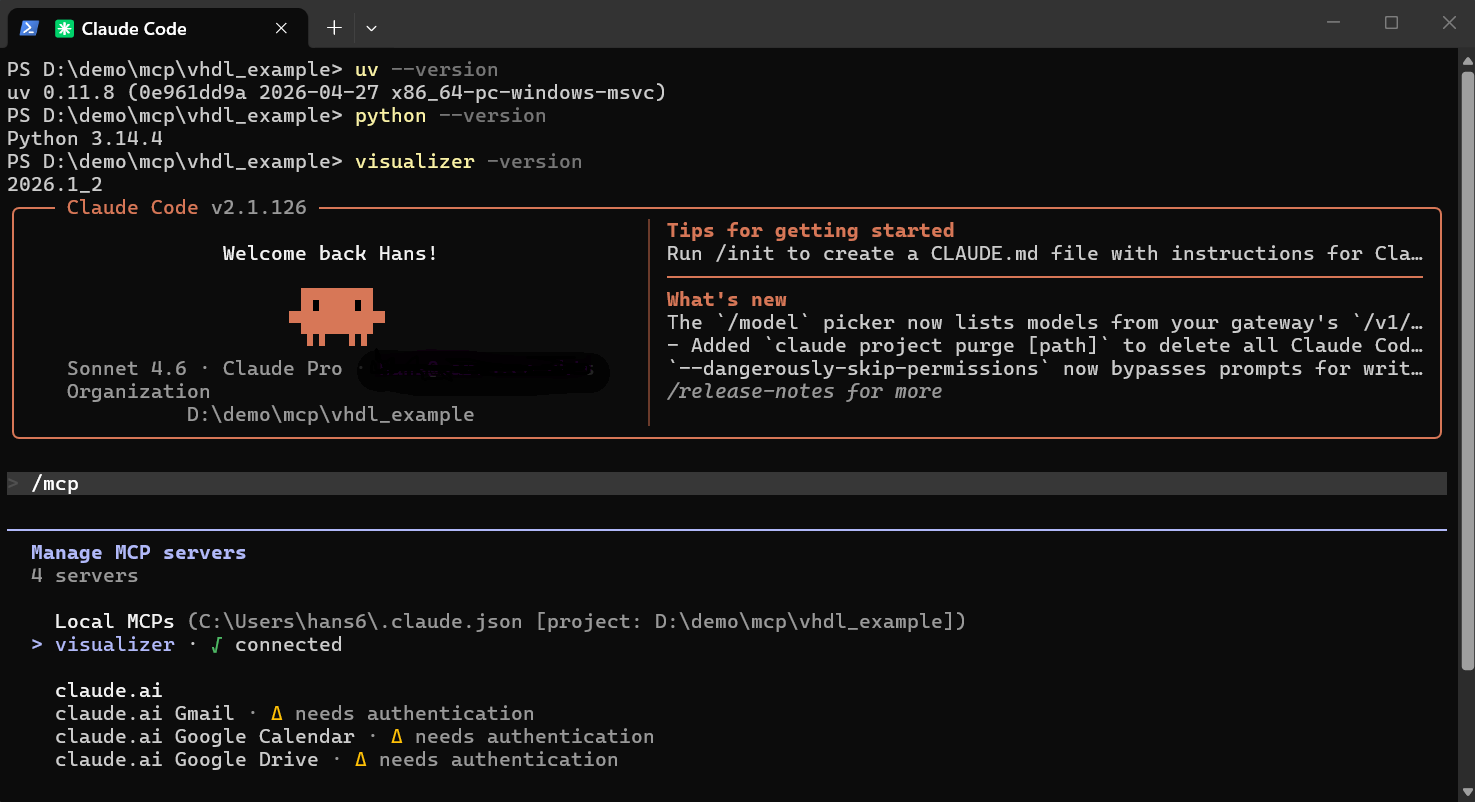Viewport: 1475px width, 802px height.
Task: Click the terminal vertical scrollbar thumb
Action: coord(1467,370)
